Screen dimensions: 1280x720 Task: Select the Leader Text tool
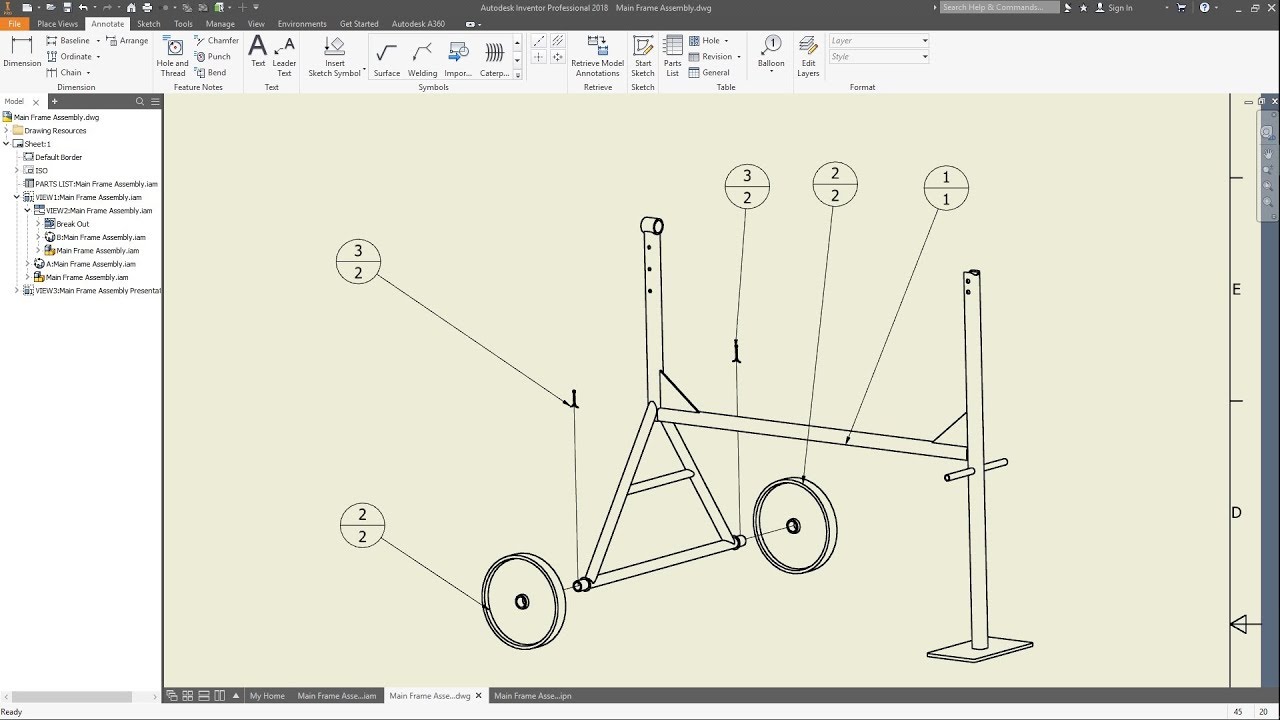tap(284, 55)
